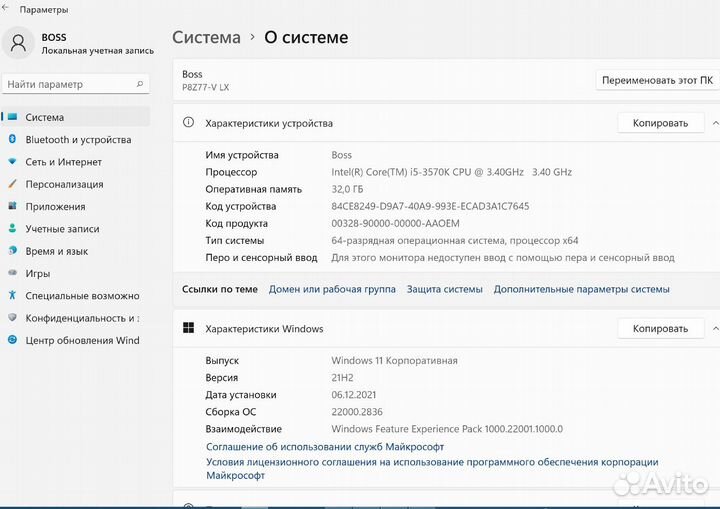Open Приложения icon in sidebar

click(x=12, y=206)
